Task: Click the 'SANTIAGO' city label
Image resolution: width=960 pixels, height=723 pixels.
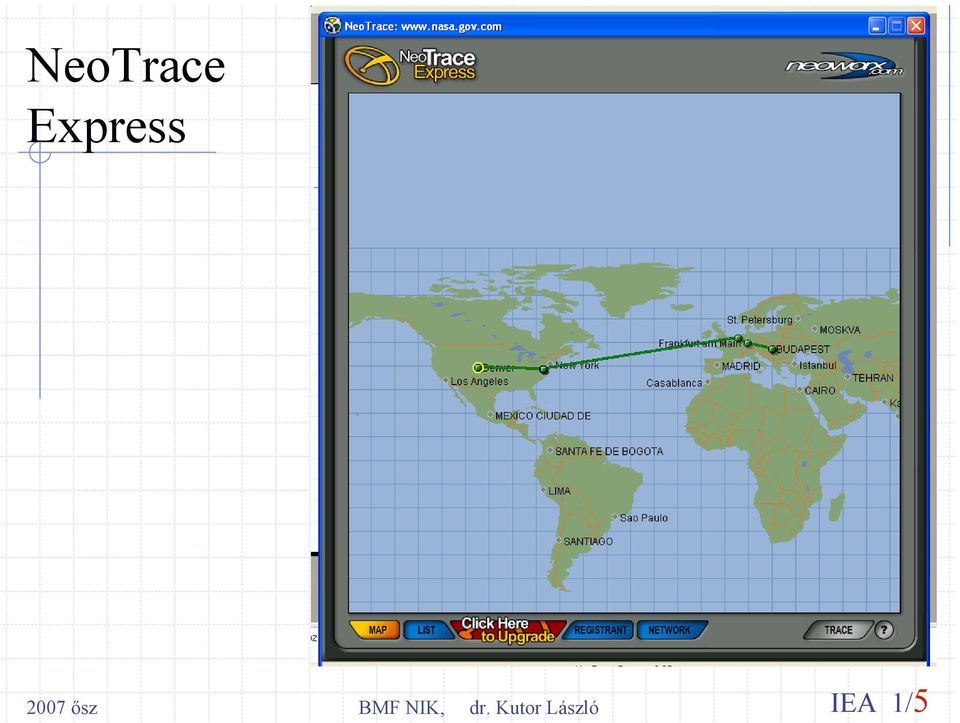Action: [588, 541]
